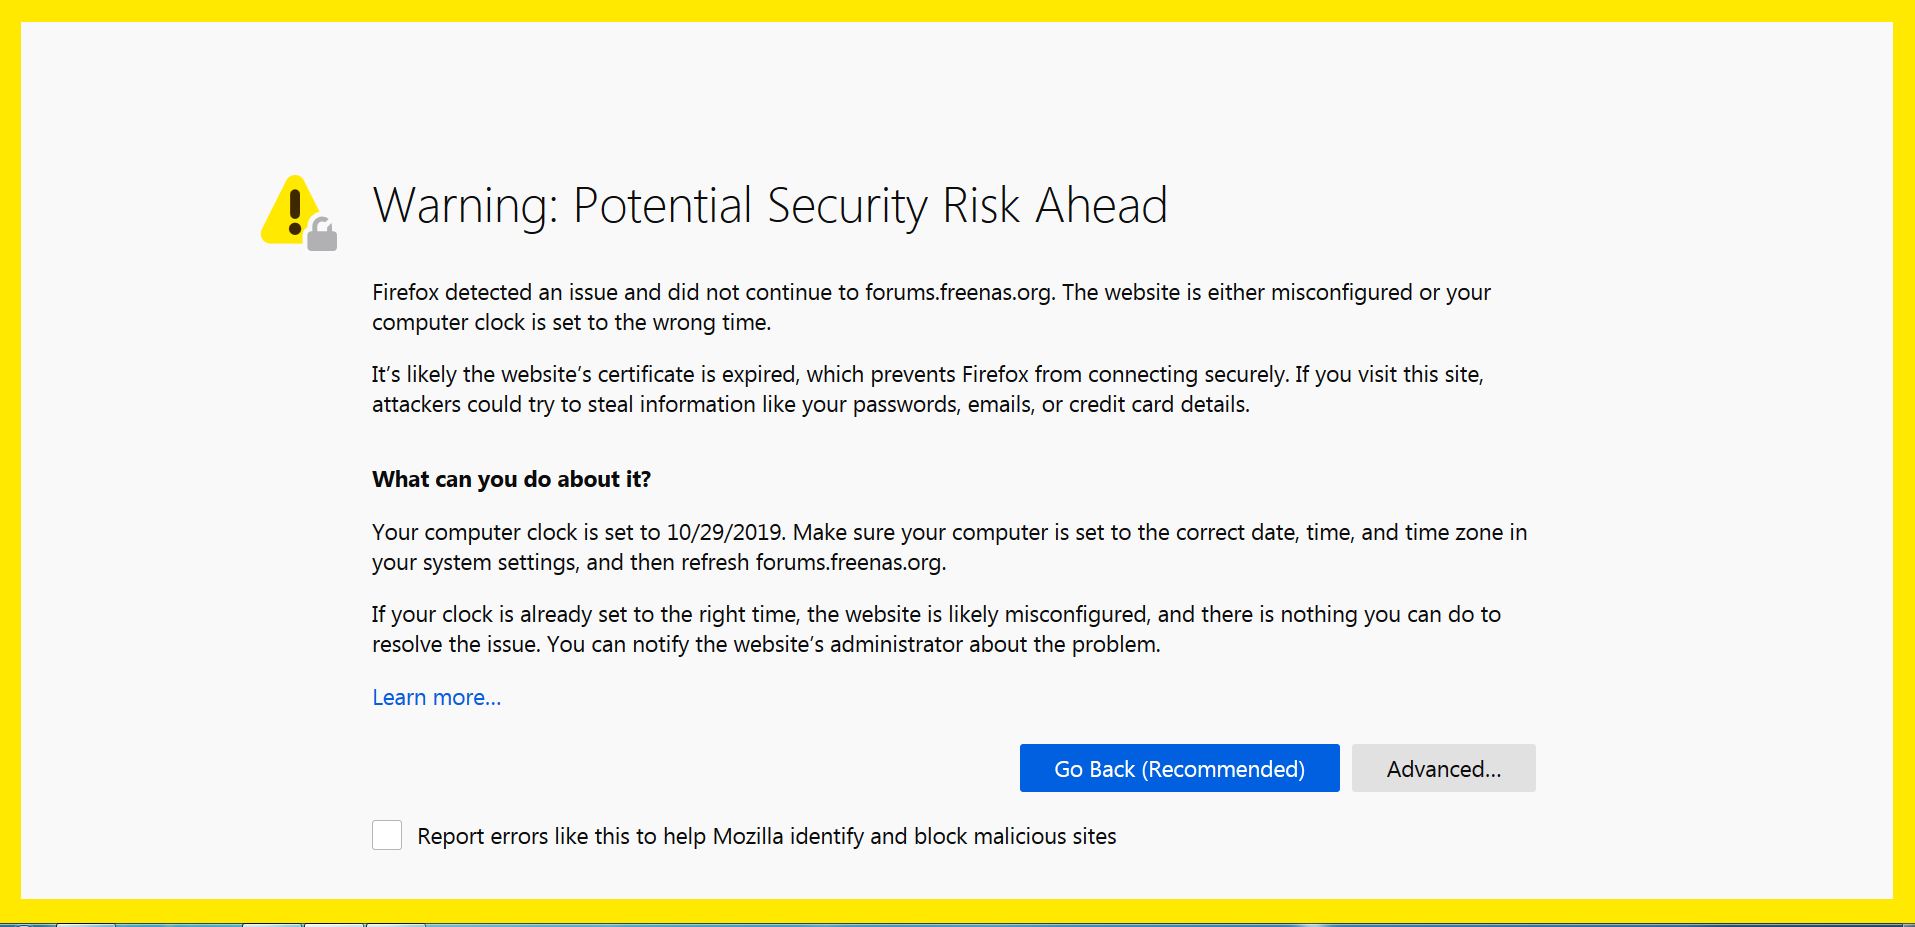Follow the Learn more... link
Image resolution: width=1915 pixels, height=927 pixels.
click(436, 697)
